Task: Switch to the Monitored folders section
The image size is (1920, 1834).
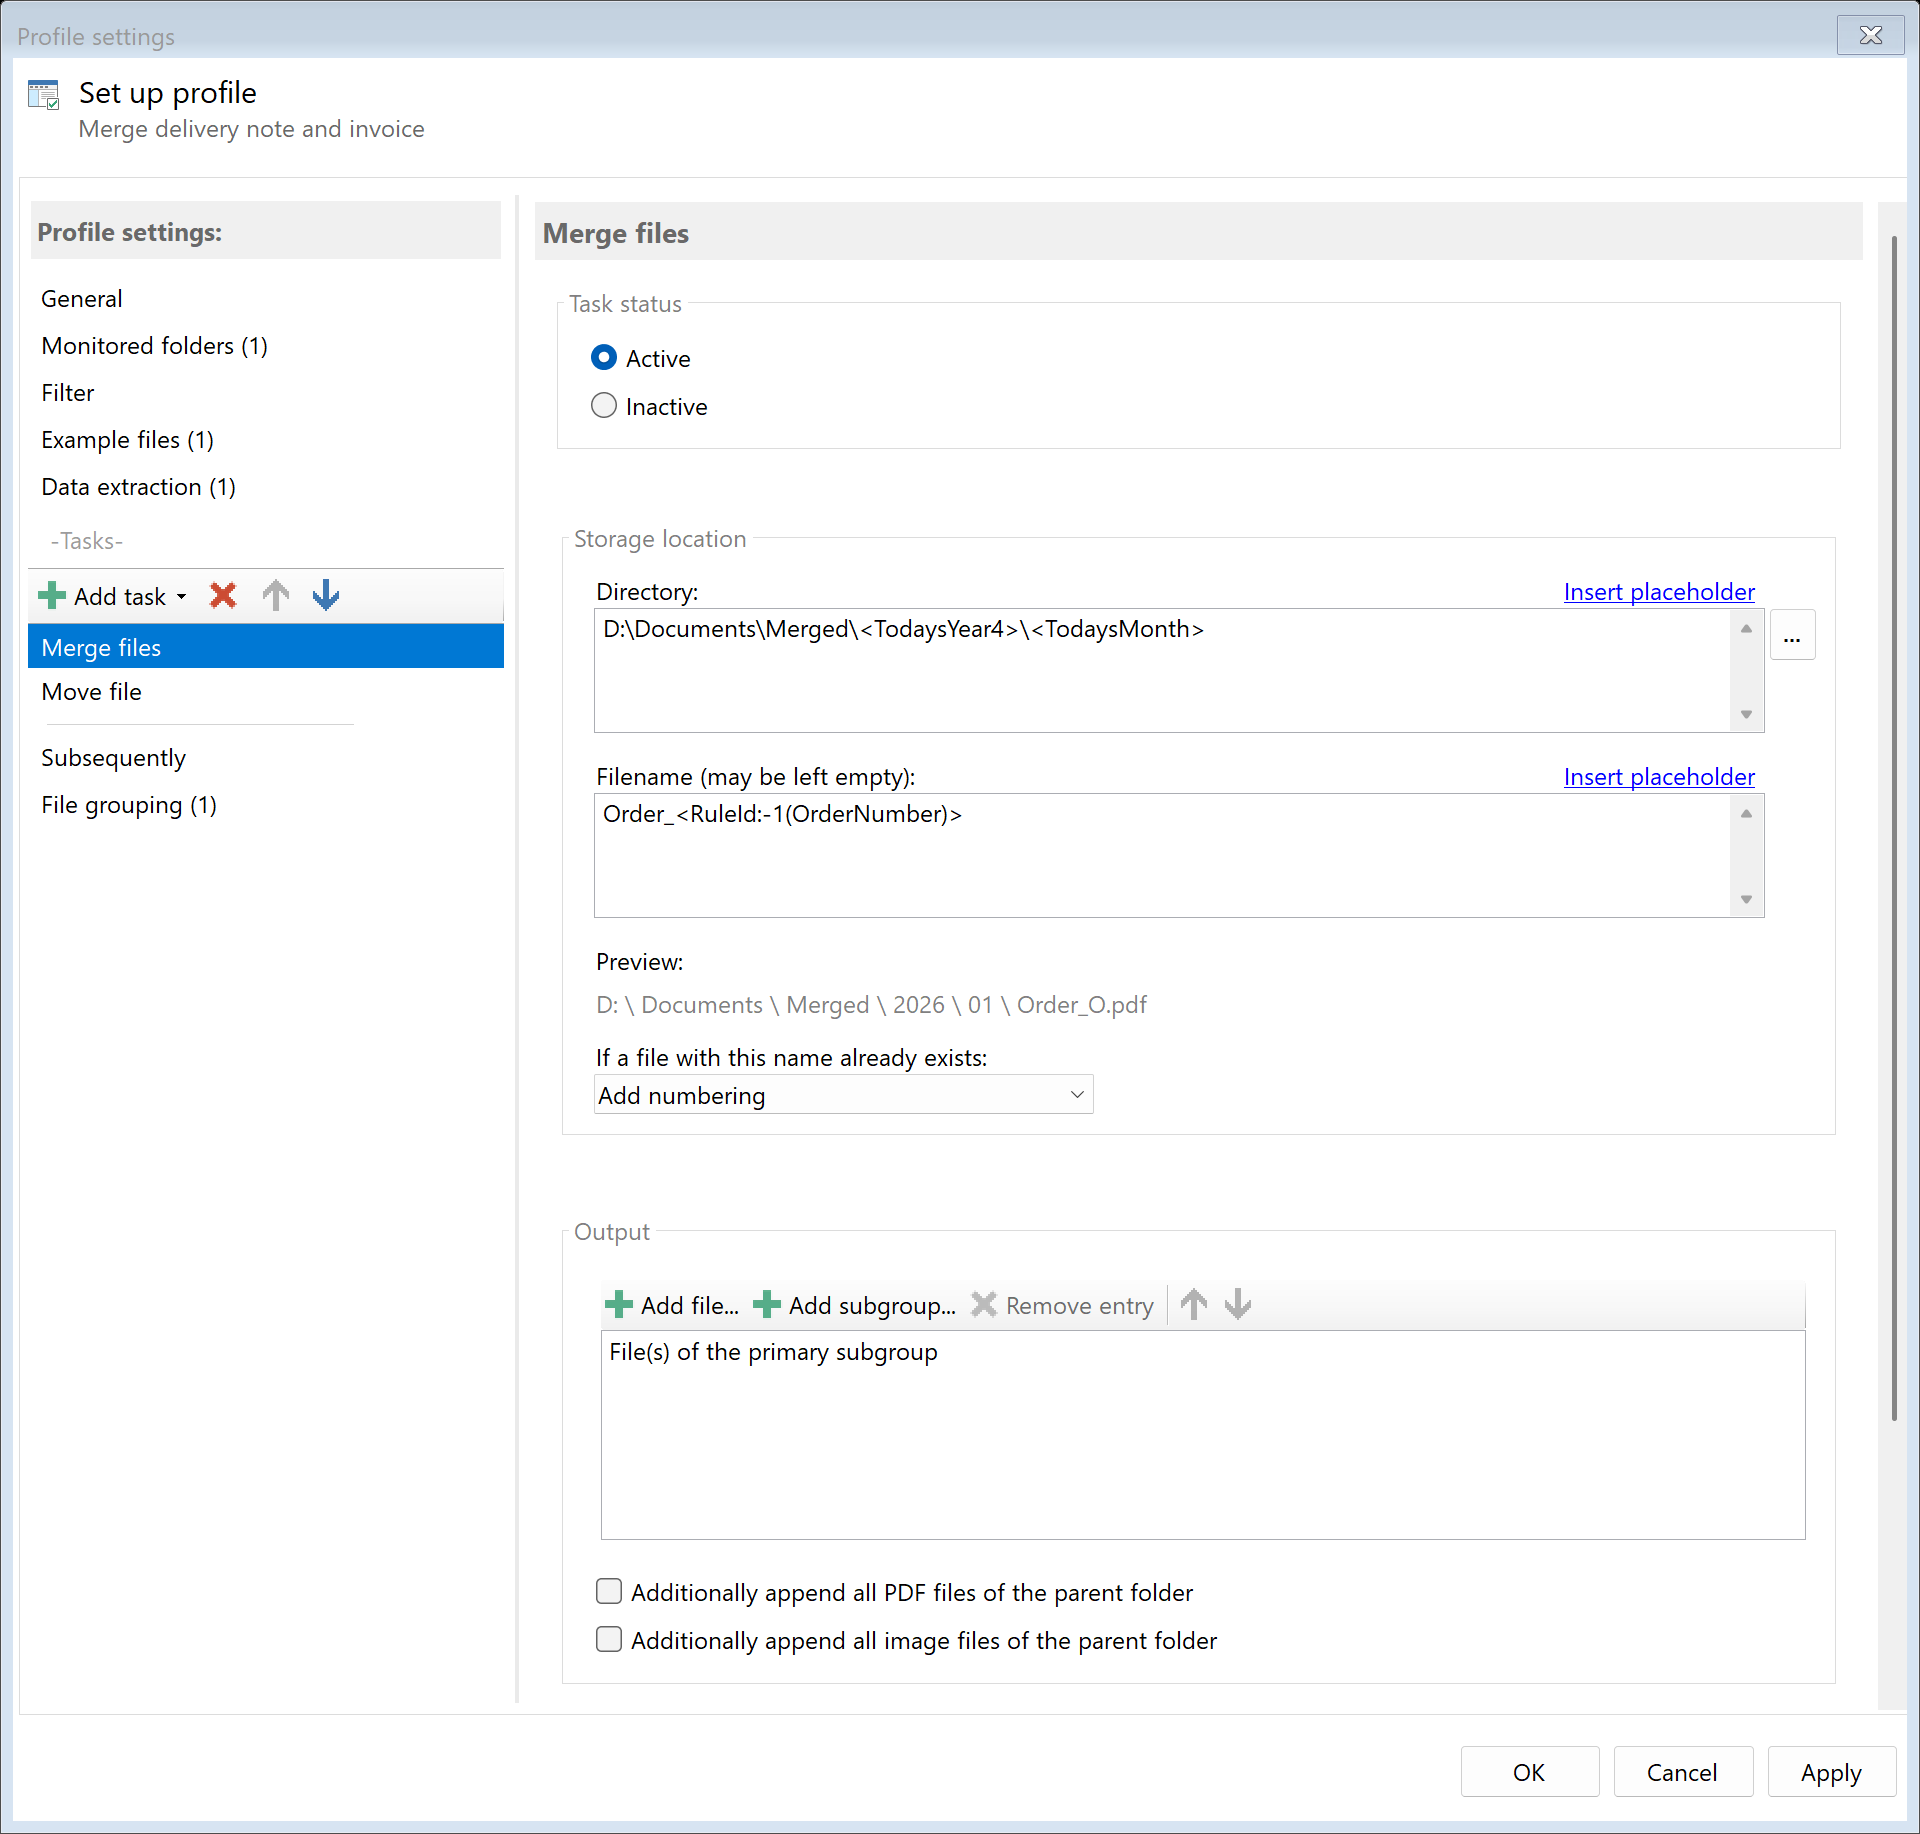Action: point(154,345)
